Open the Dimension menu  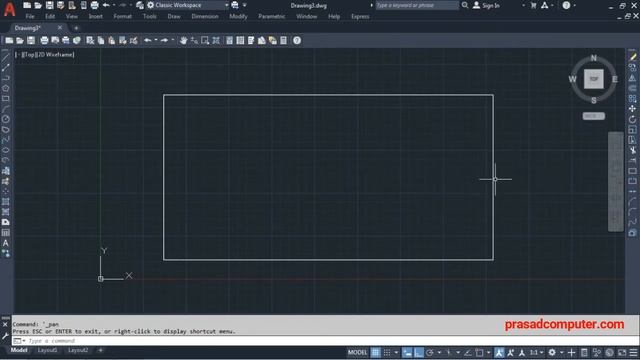205,17
